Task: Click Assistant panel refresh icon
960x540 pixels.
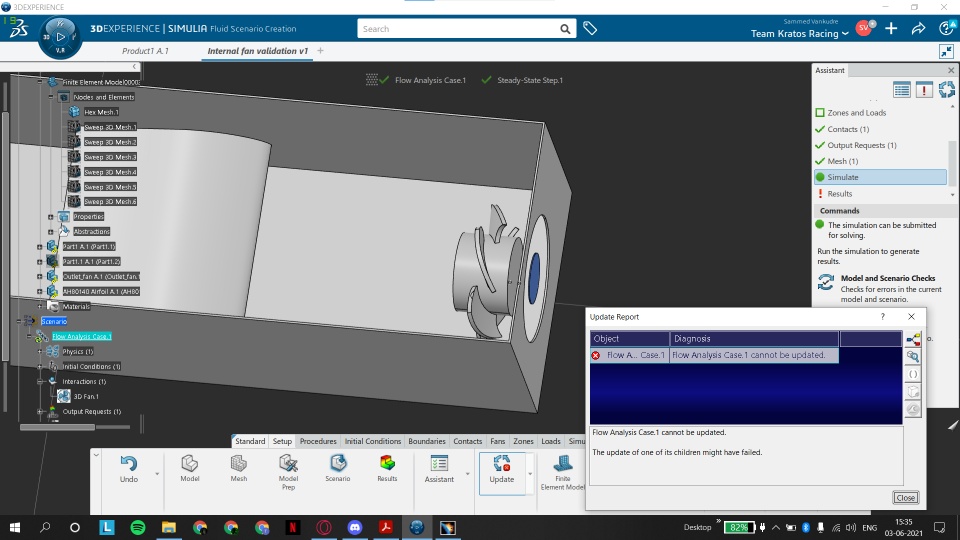Action: pos(947,90)
